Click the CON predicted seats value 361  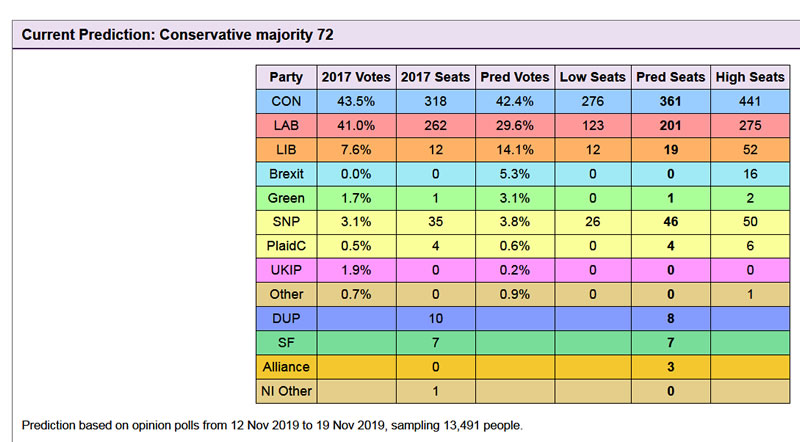[670, 101]
